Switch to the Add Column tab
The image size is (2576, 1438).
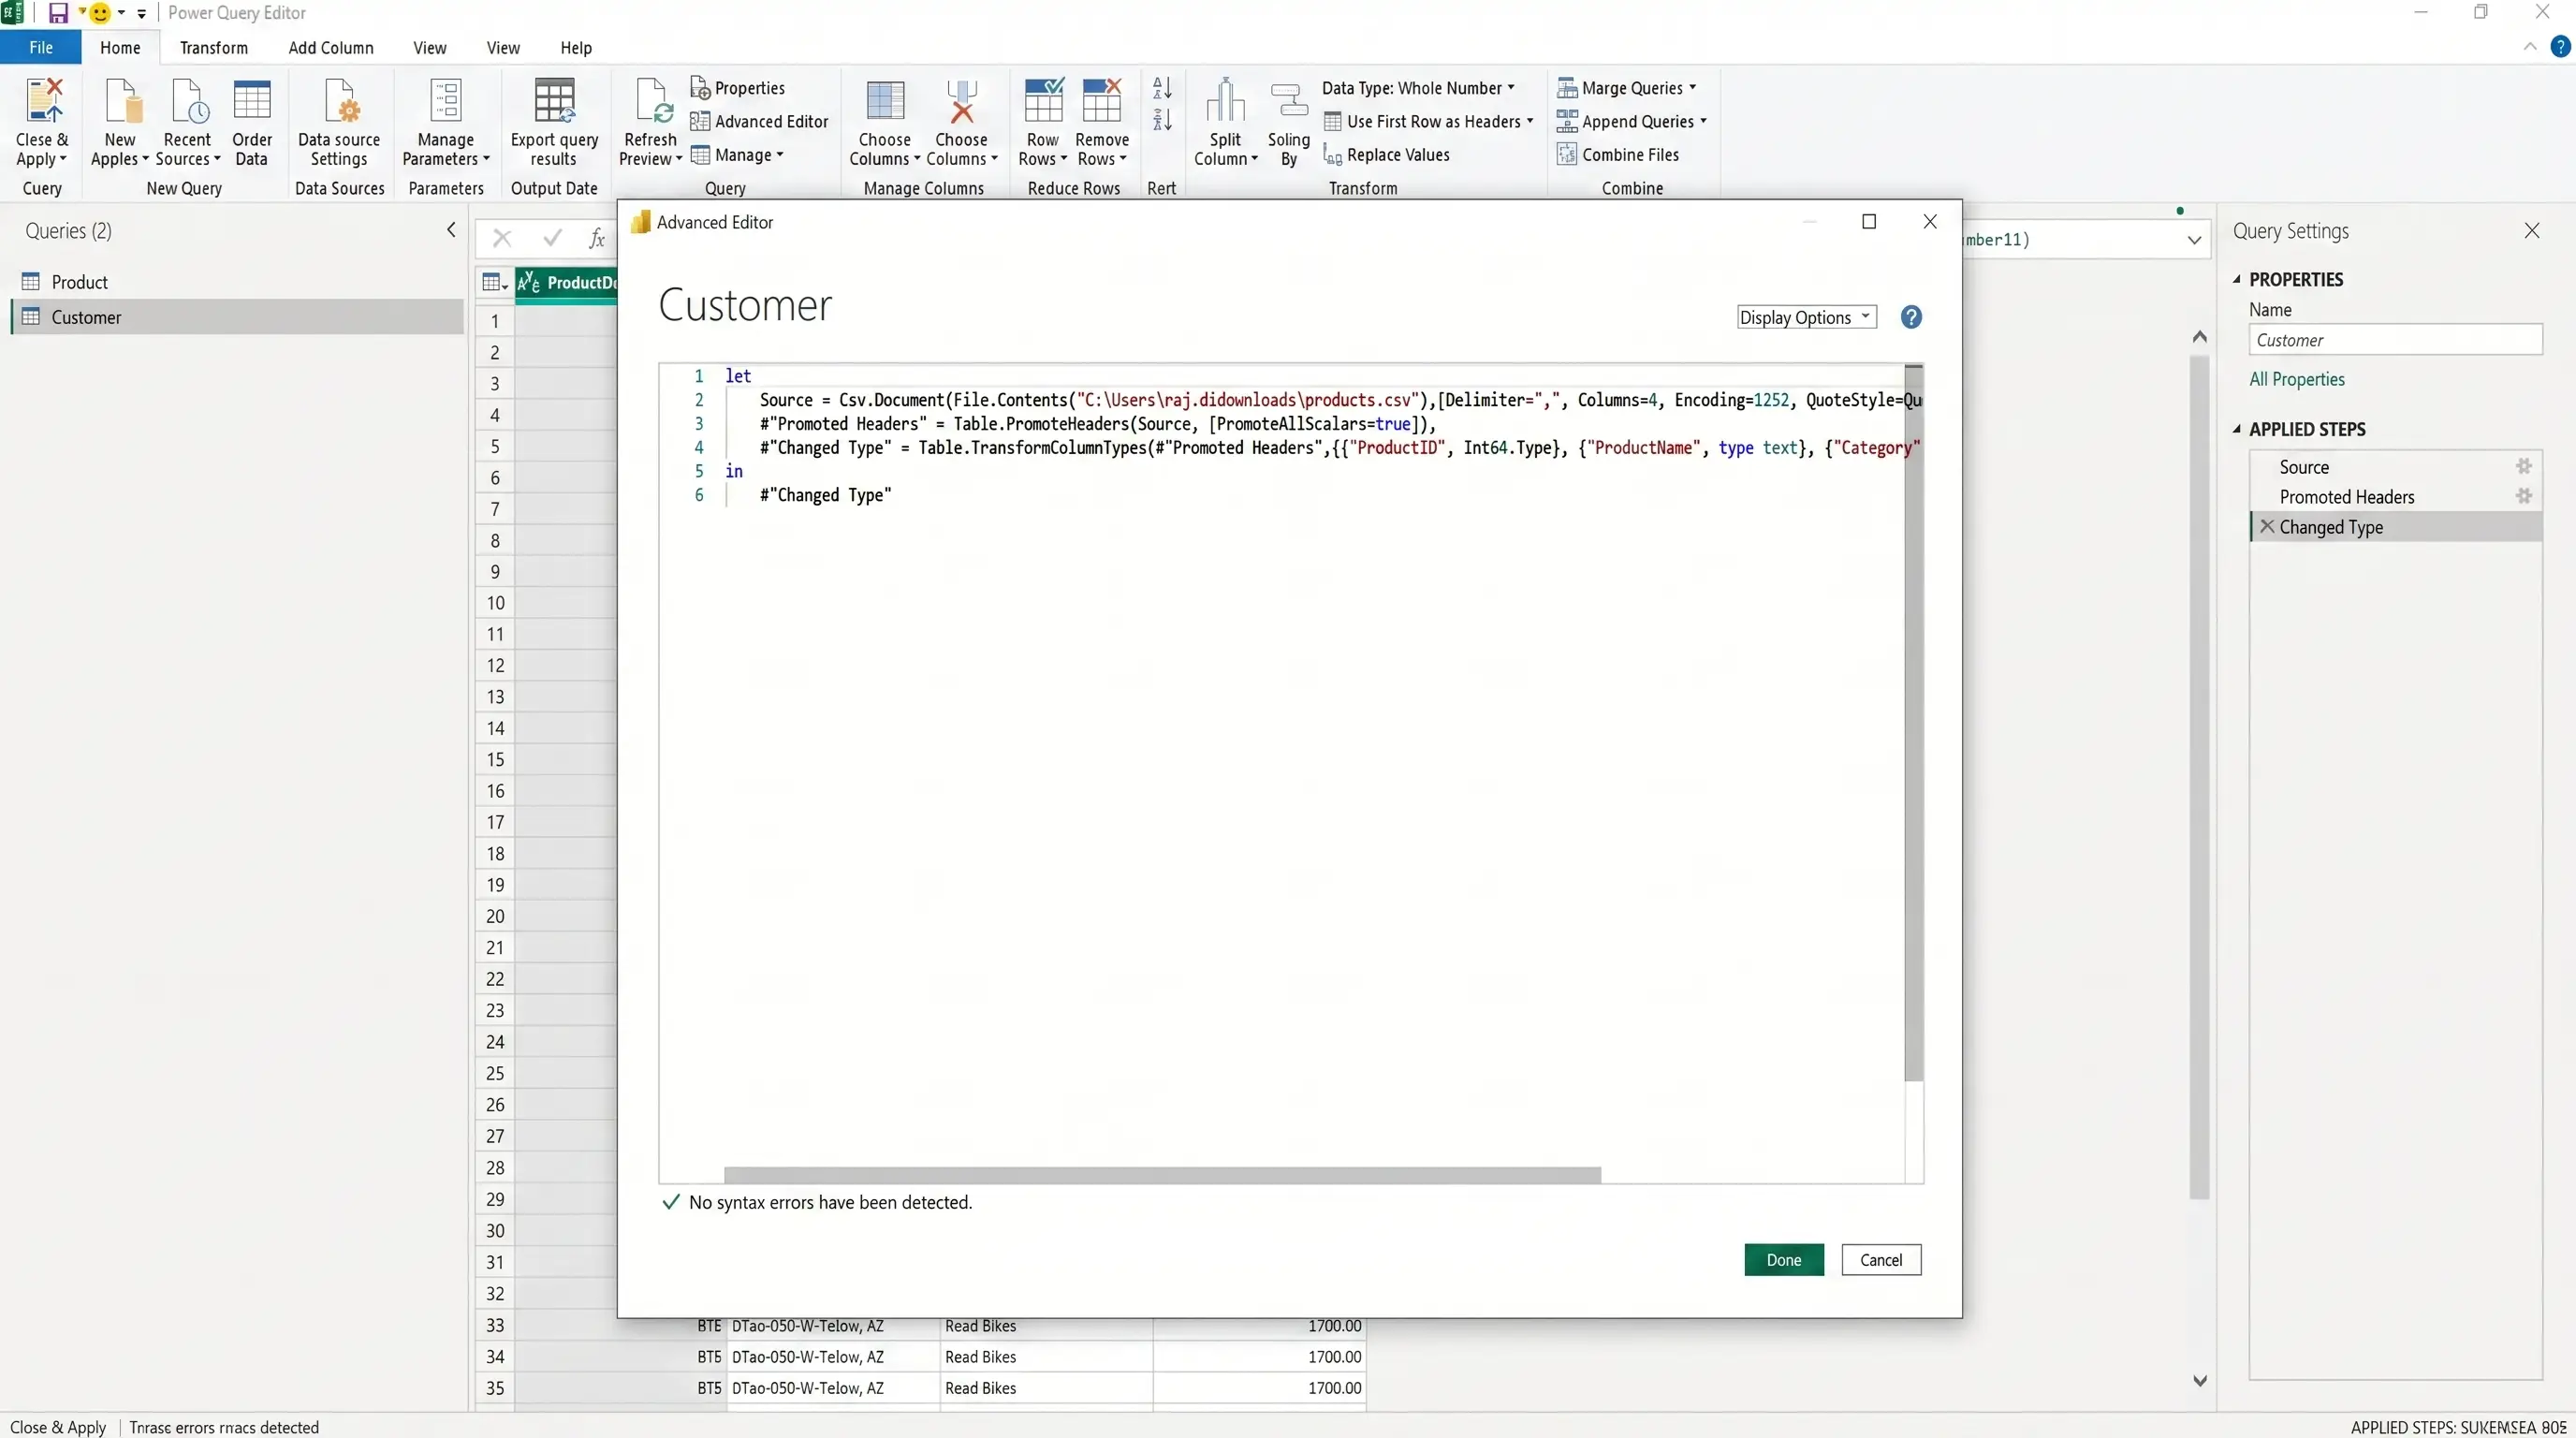pos(331,47)
